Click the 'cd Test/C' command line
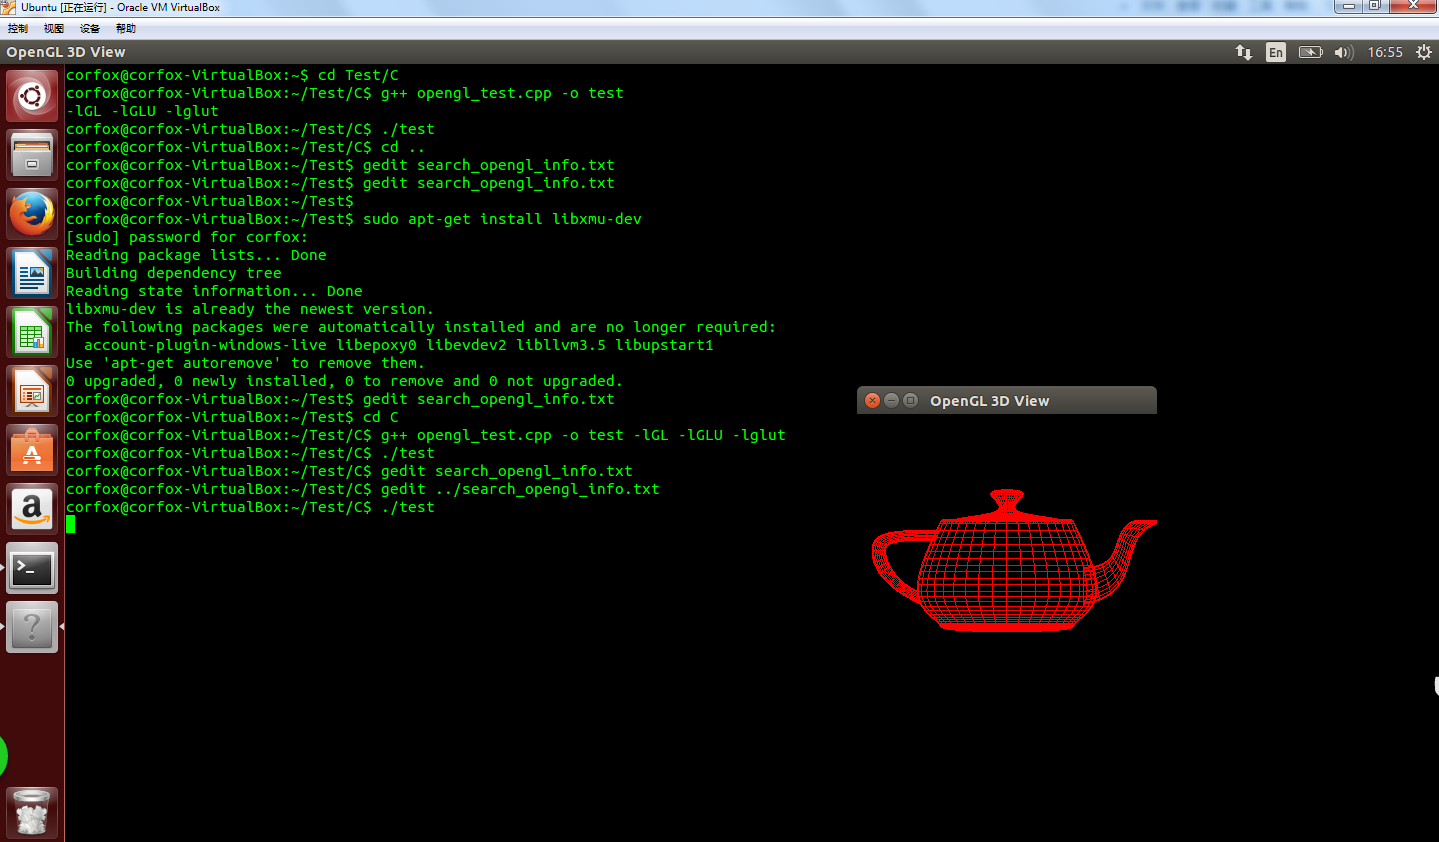The width and height of the screenshot is (1439, 842). tap(232, 75)
